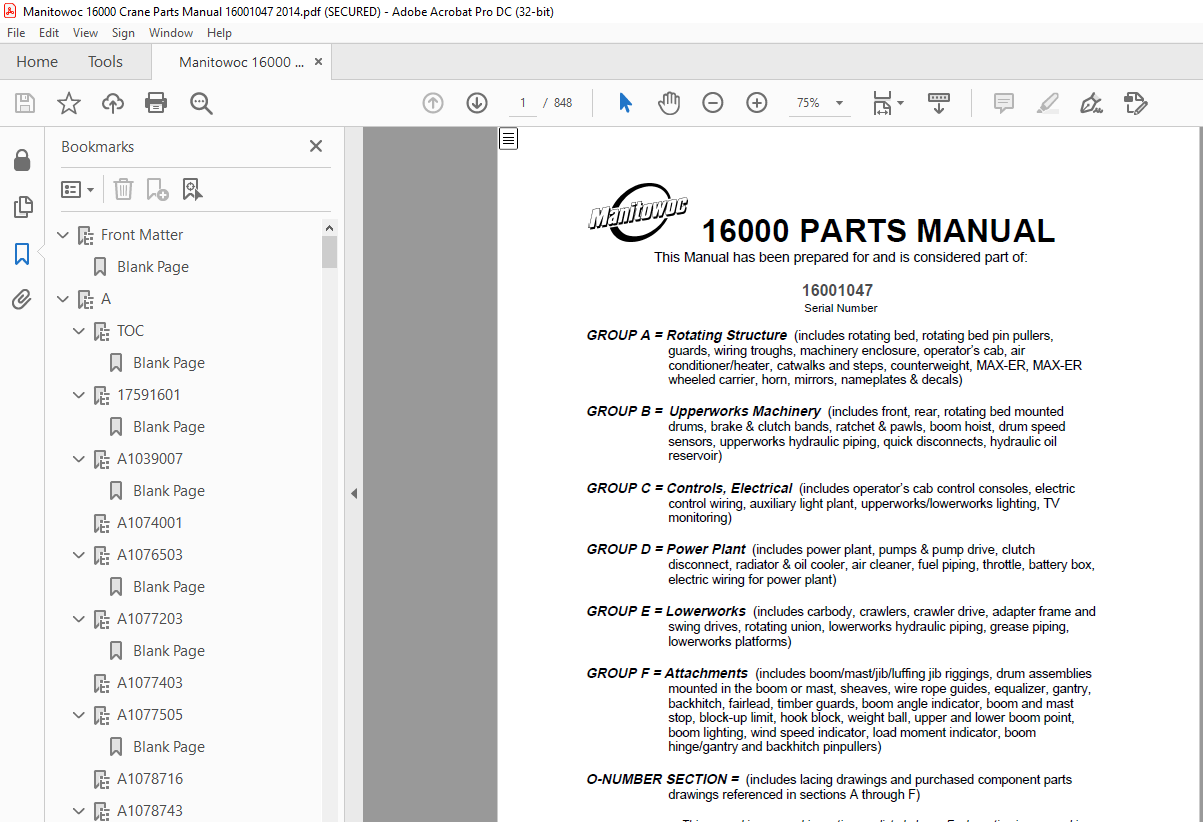Toggle the Bookmarks panel sidebar icon
The height and width of the screenshot is (822, 1203).
(x=22, y=254)
